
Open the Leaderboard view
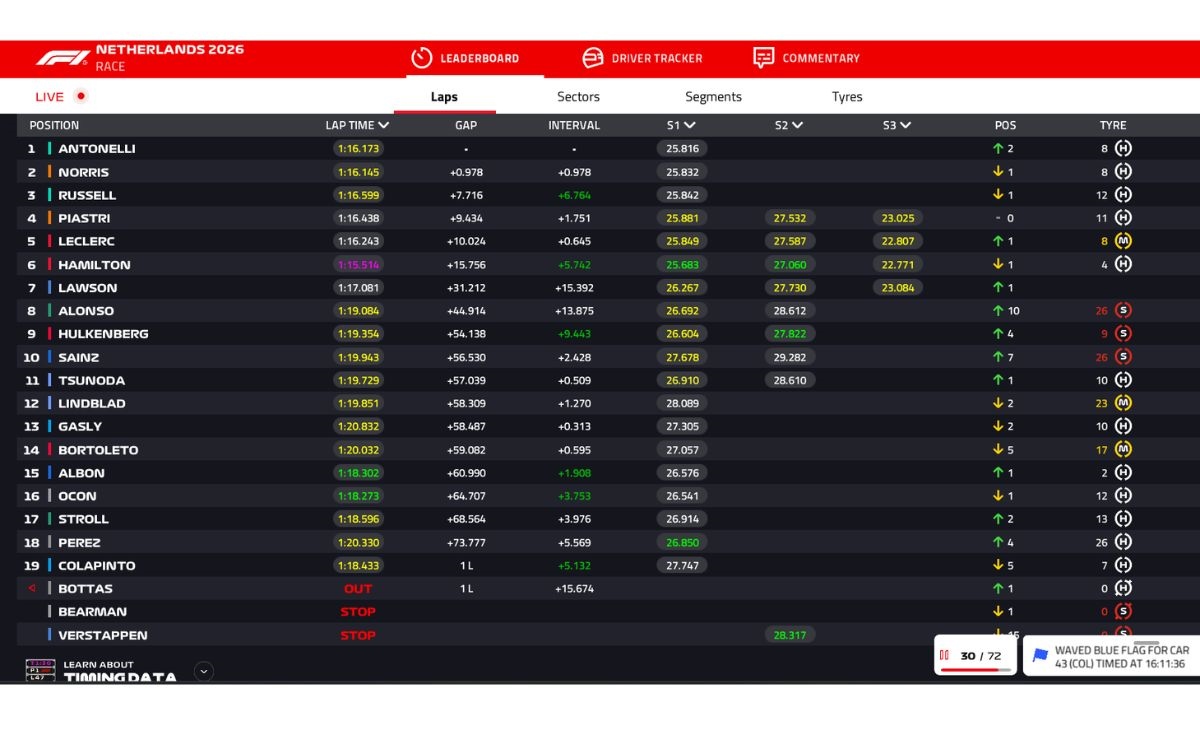pyautogui.click(x=465, y=58)
